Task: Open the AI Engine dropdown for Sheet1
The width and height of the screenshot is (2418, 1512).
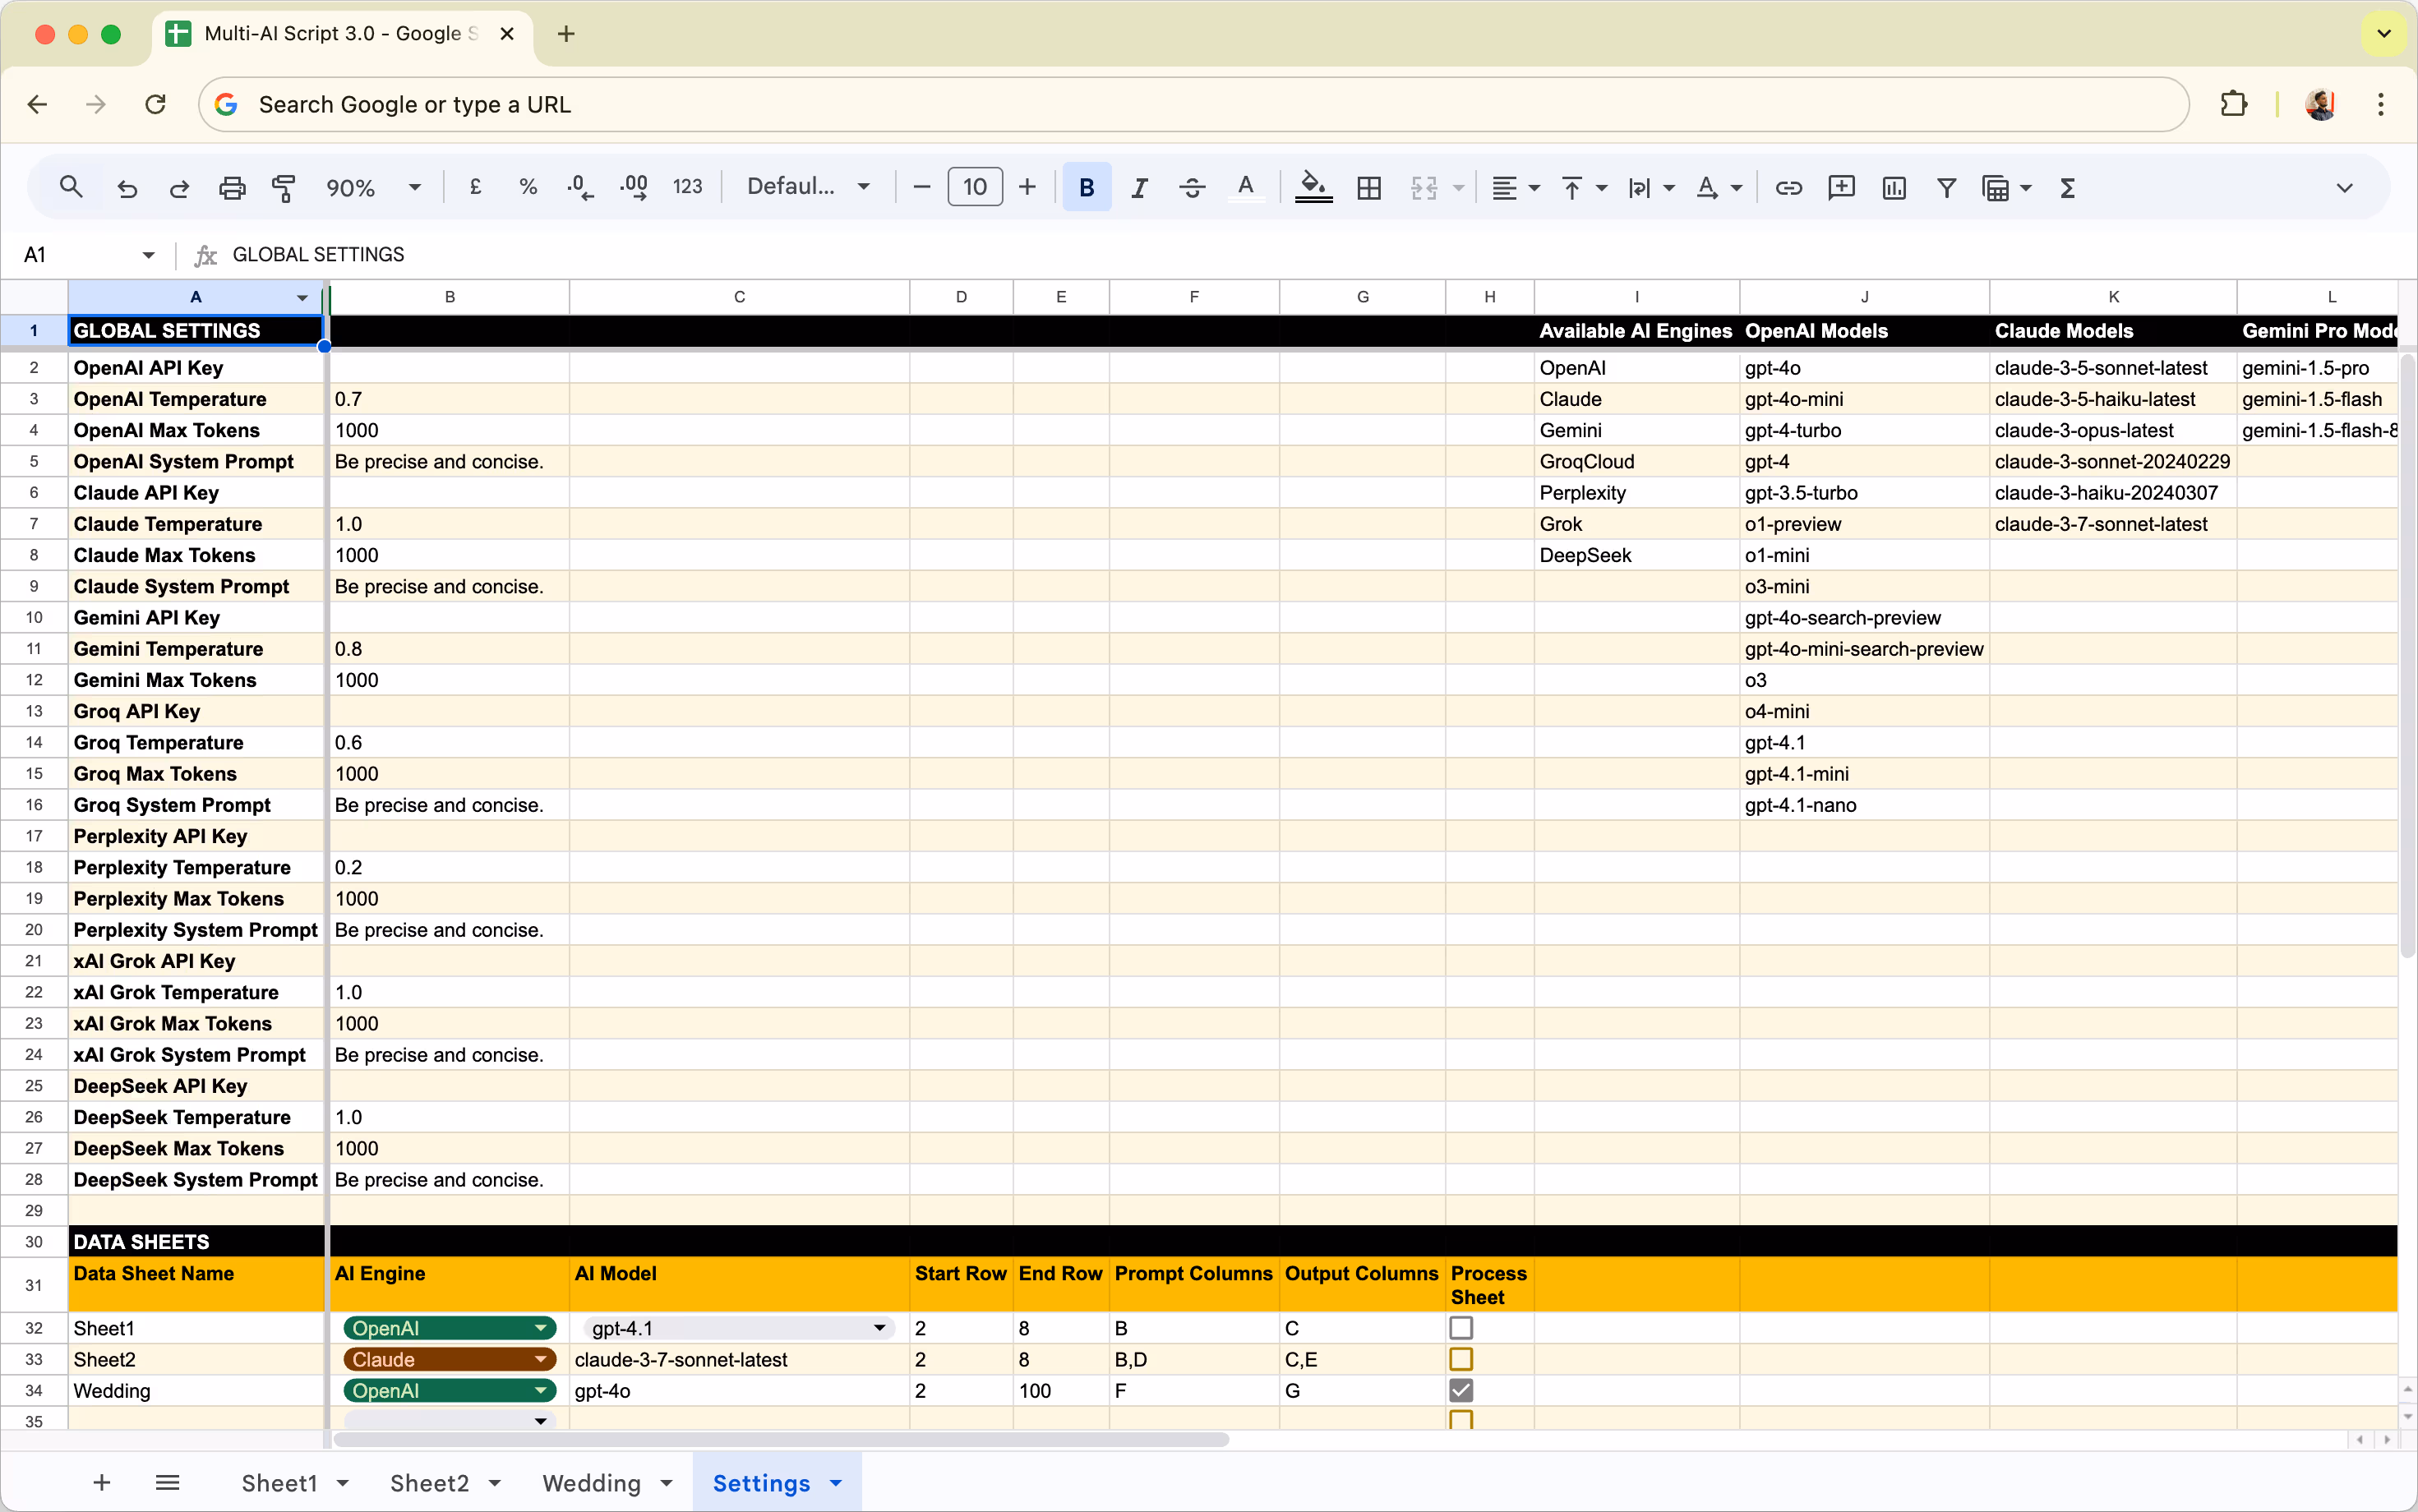Action: coord(450,1328)
